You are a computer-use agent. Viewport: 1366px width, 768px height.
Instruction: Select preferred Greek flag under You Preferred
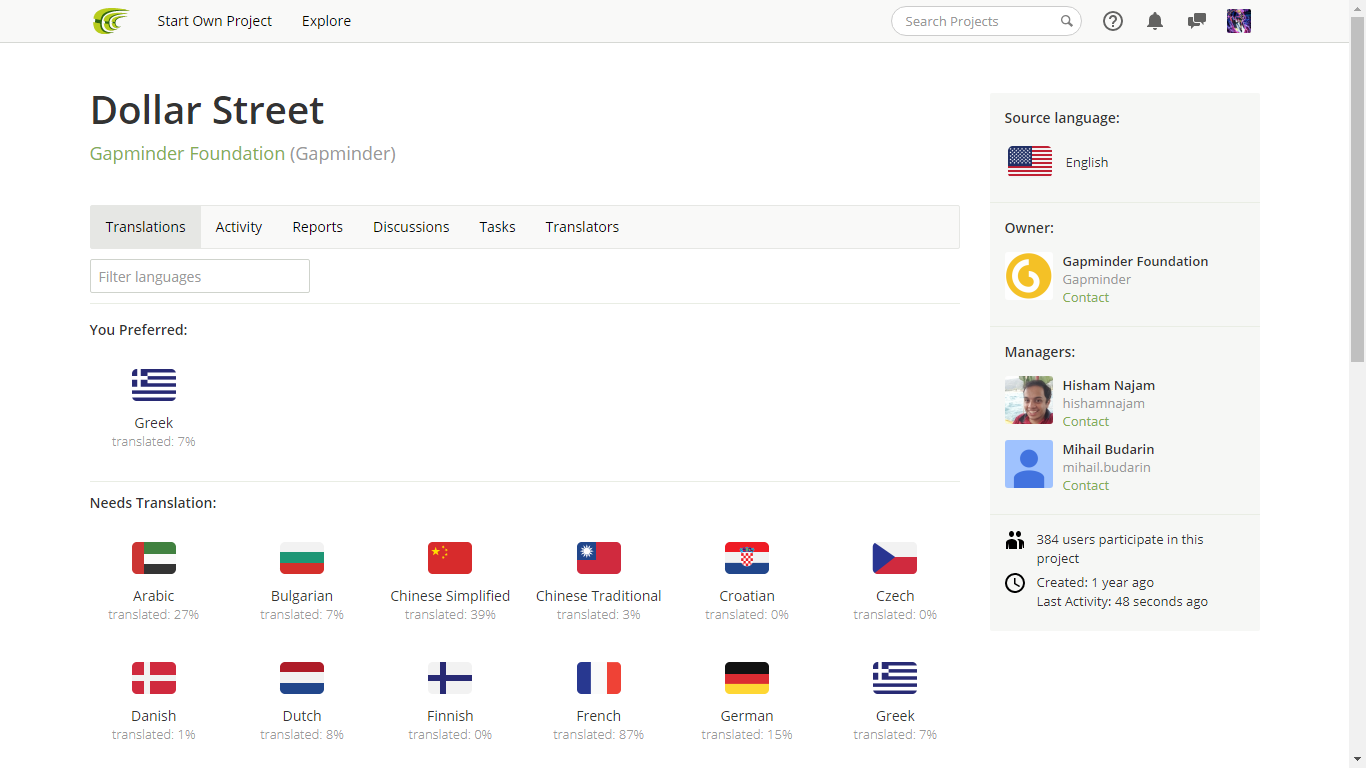point(154,385)
